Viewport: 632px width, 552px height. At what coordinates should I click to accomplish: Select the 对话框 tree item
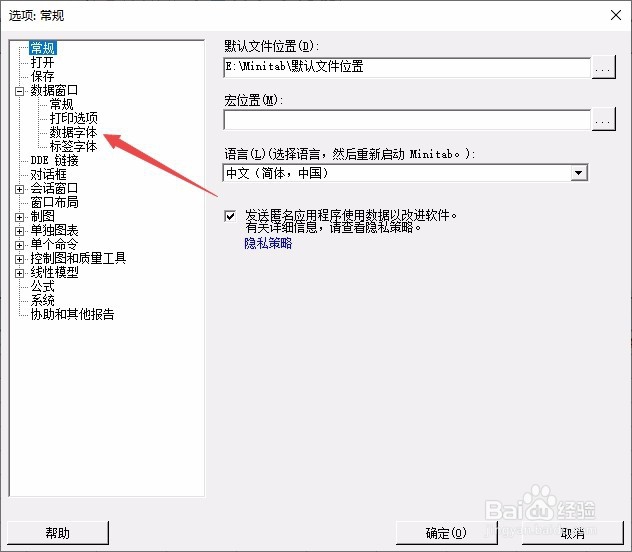(48, 174)
